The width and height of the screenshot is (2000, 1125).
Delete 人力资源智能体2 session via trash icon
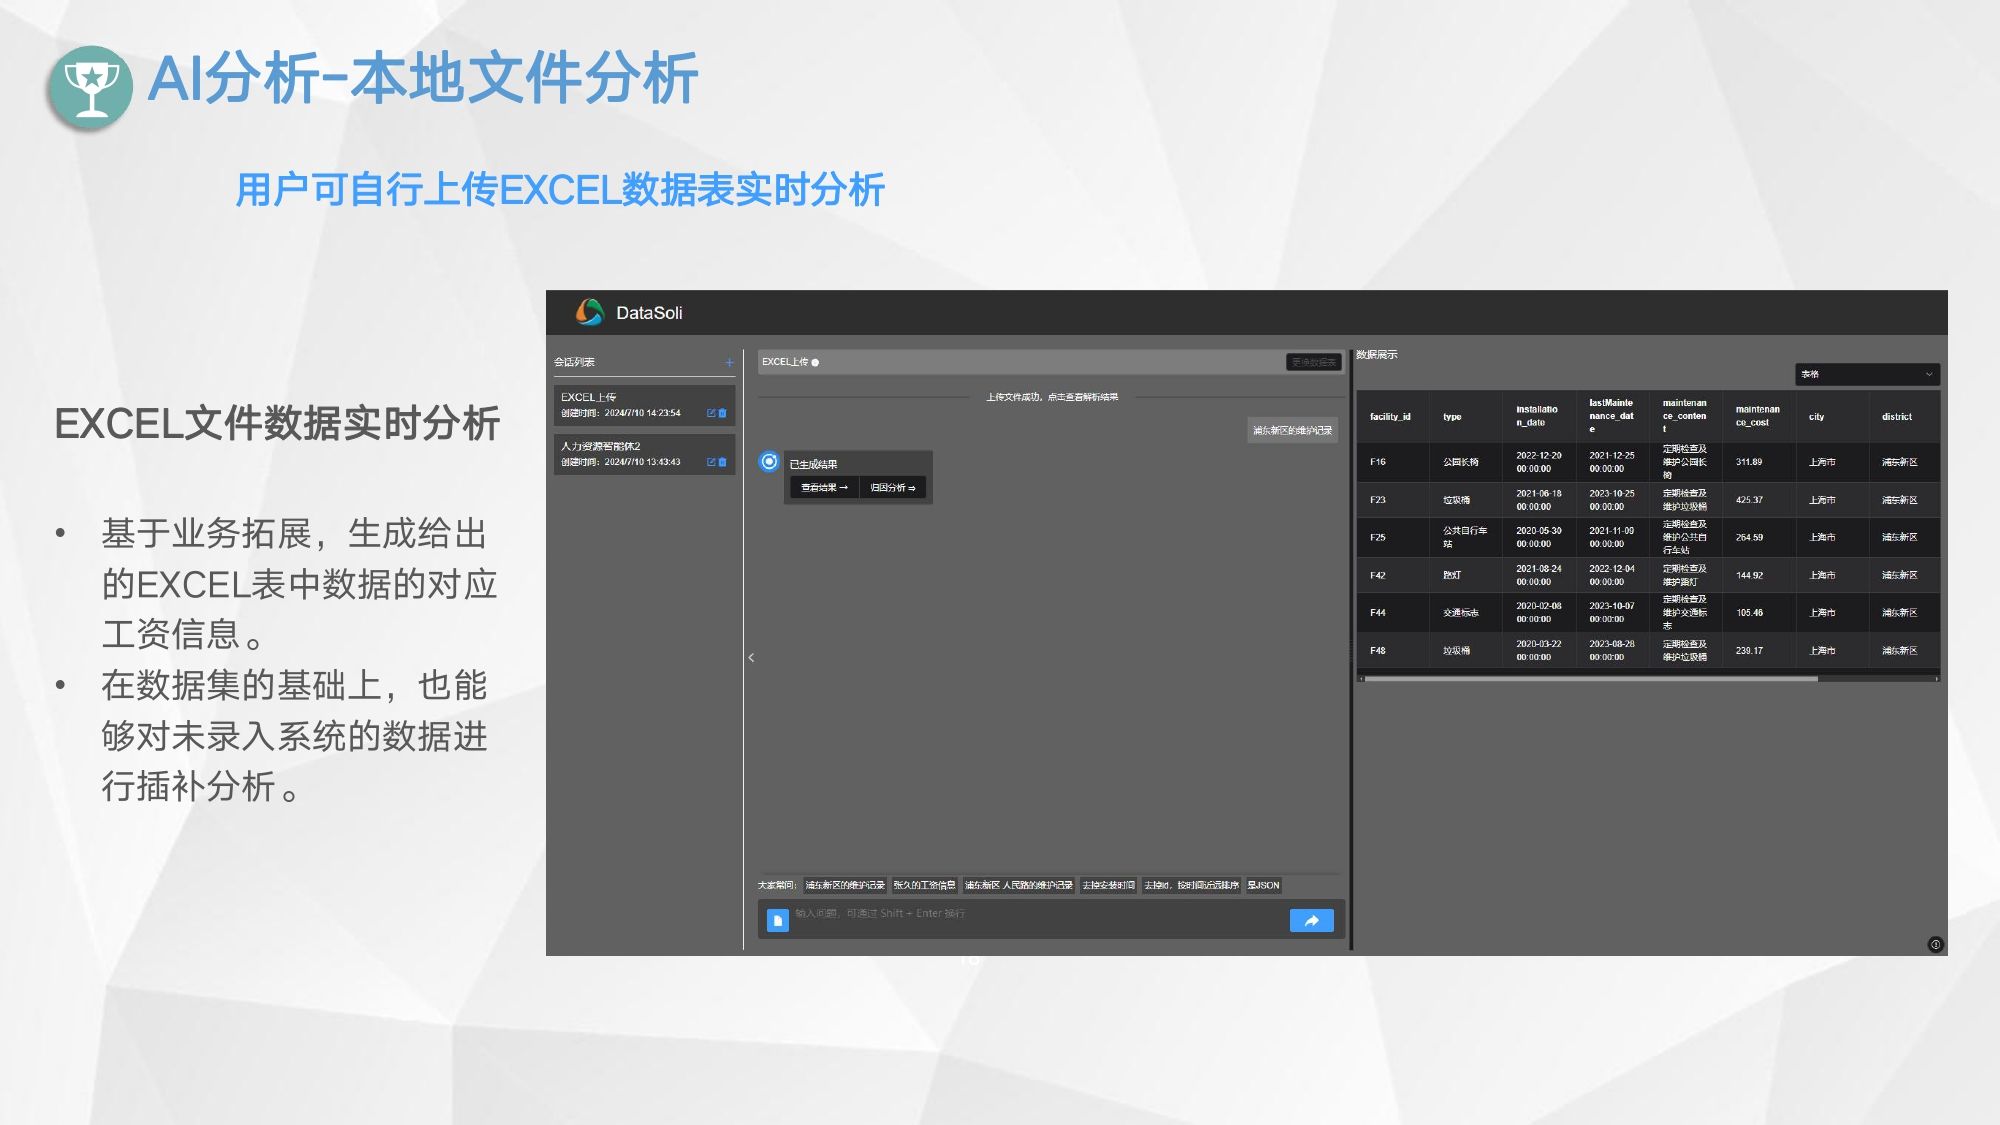723,462
